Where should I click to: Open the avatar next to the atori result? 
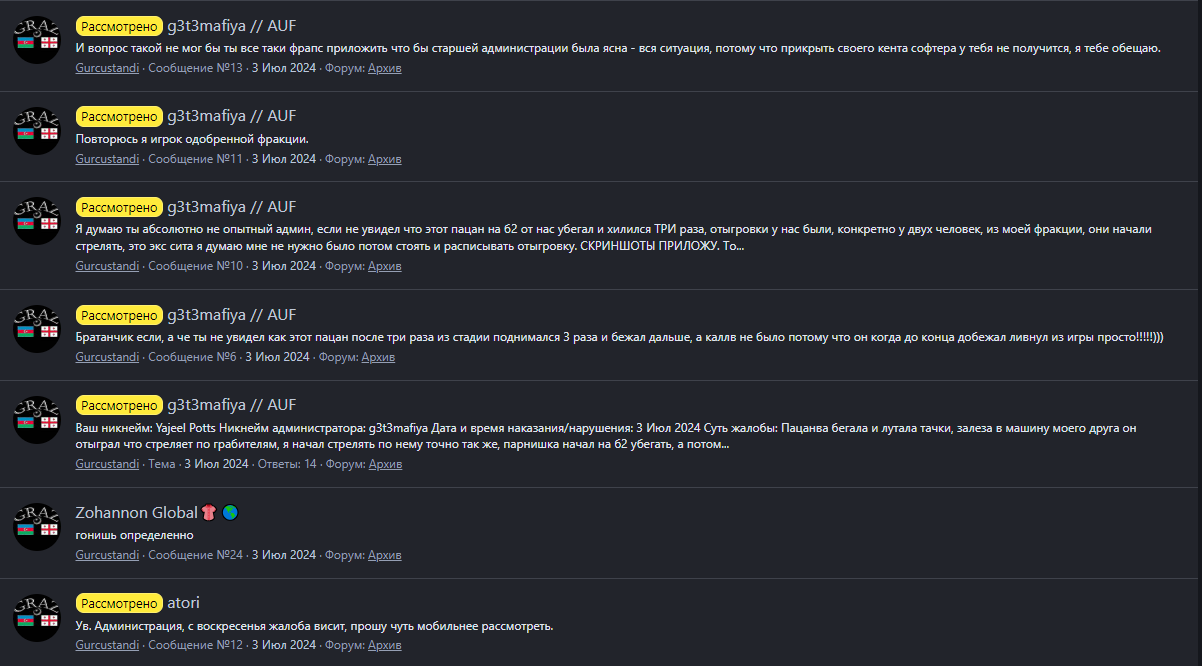pyautogui.click(x=37, y=617)
